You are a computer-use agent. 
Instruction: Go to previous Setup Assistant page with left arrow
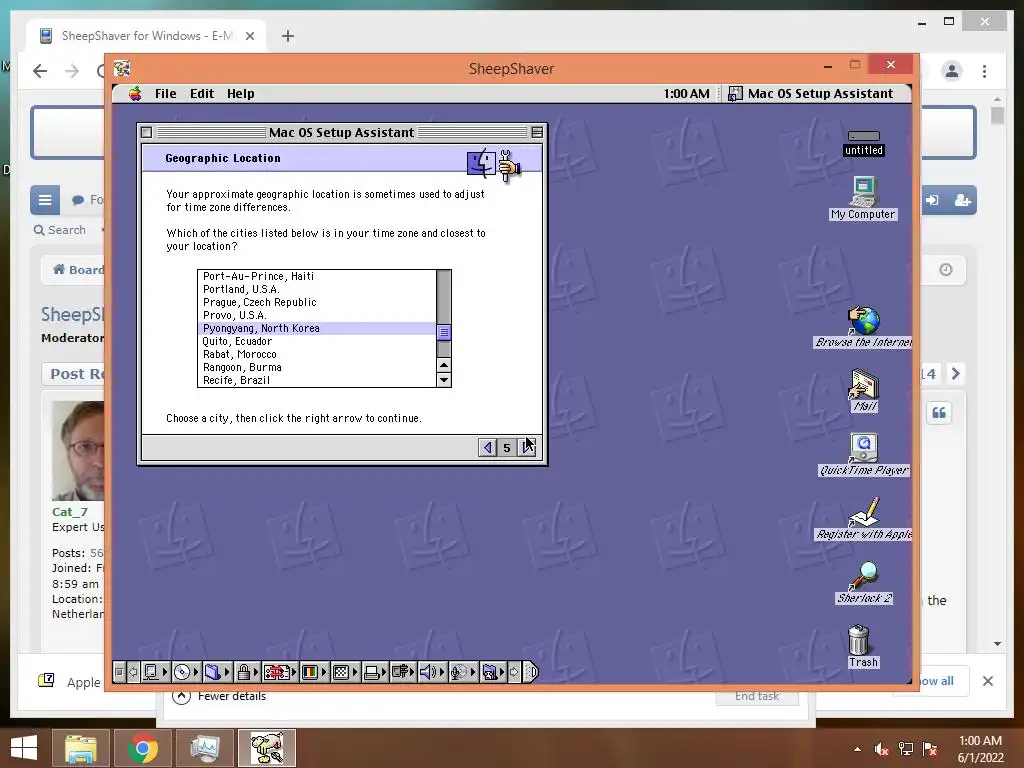487,447
